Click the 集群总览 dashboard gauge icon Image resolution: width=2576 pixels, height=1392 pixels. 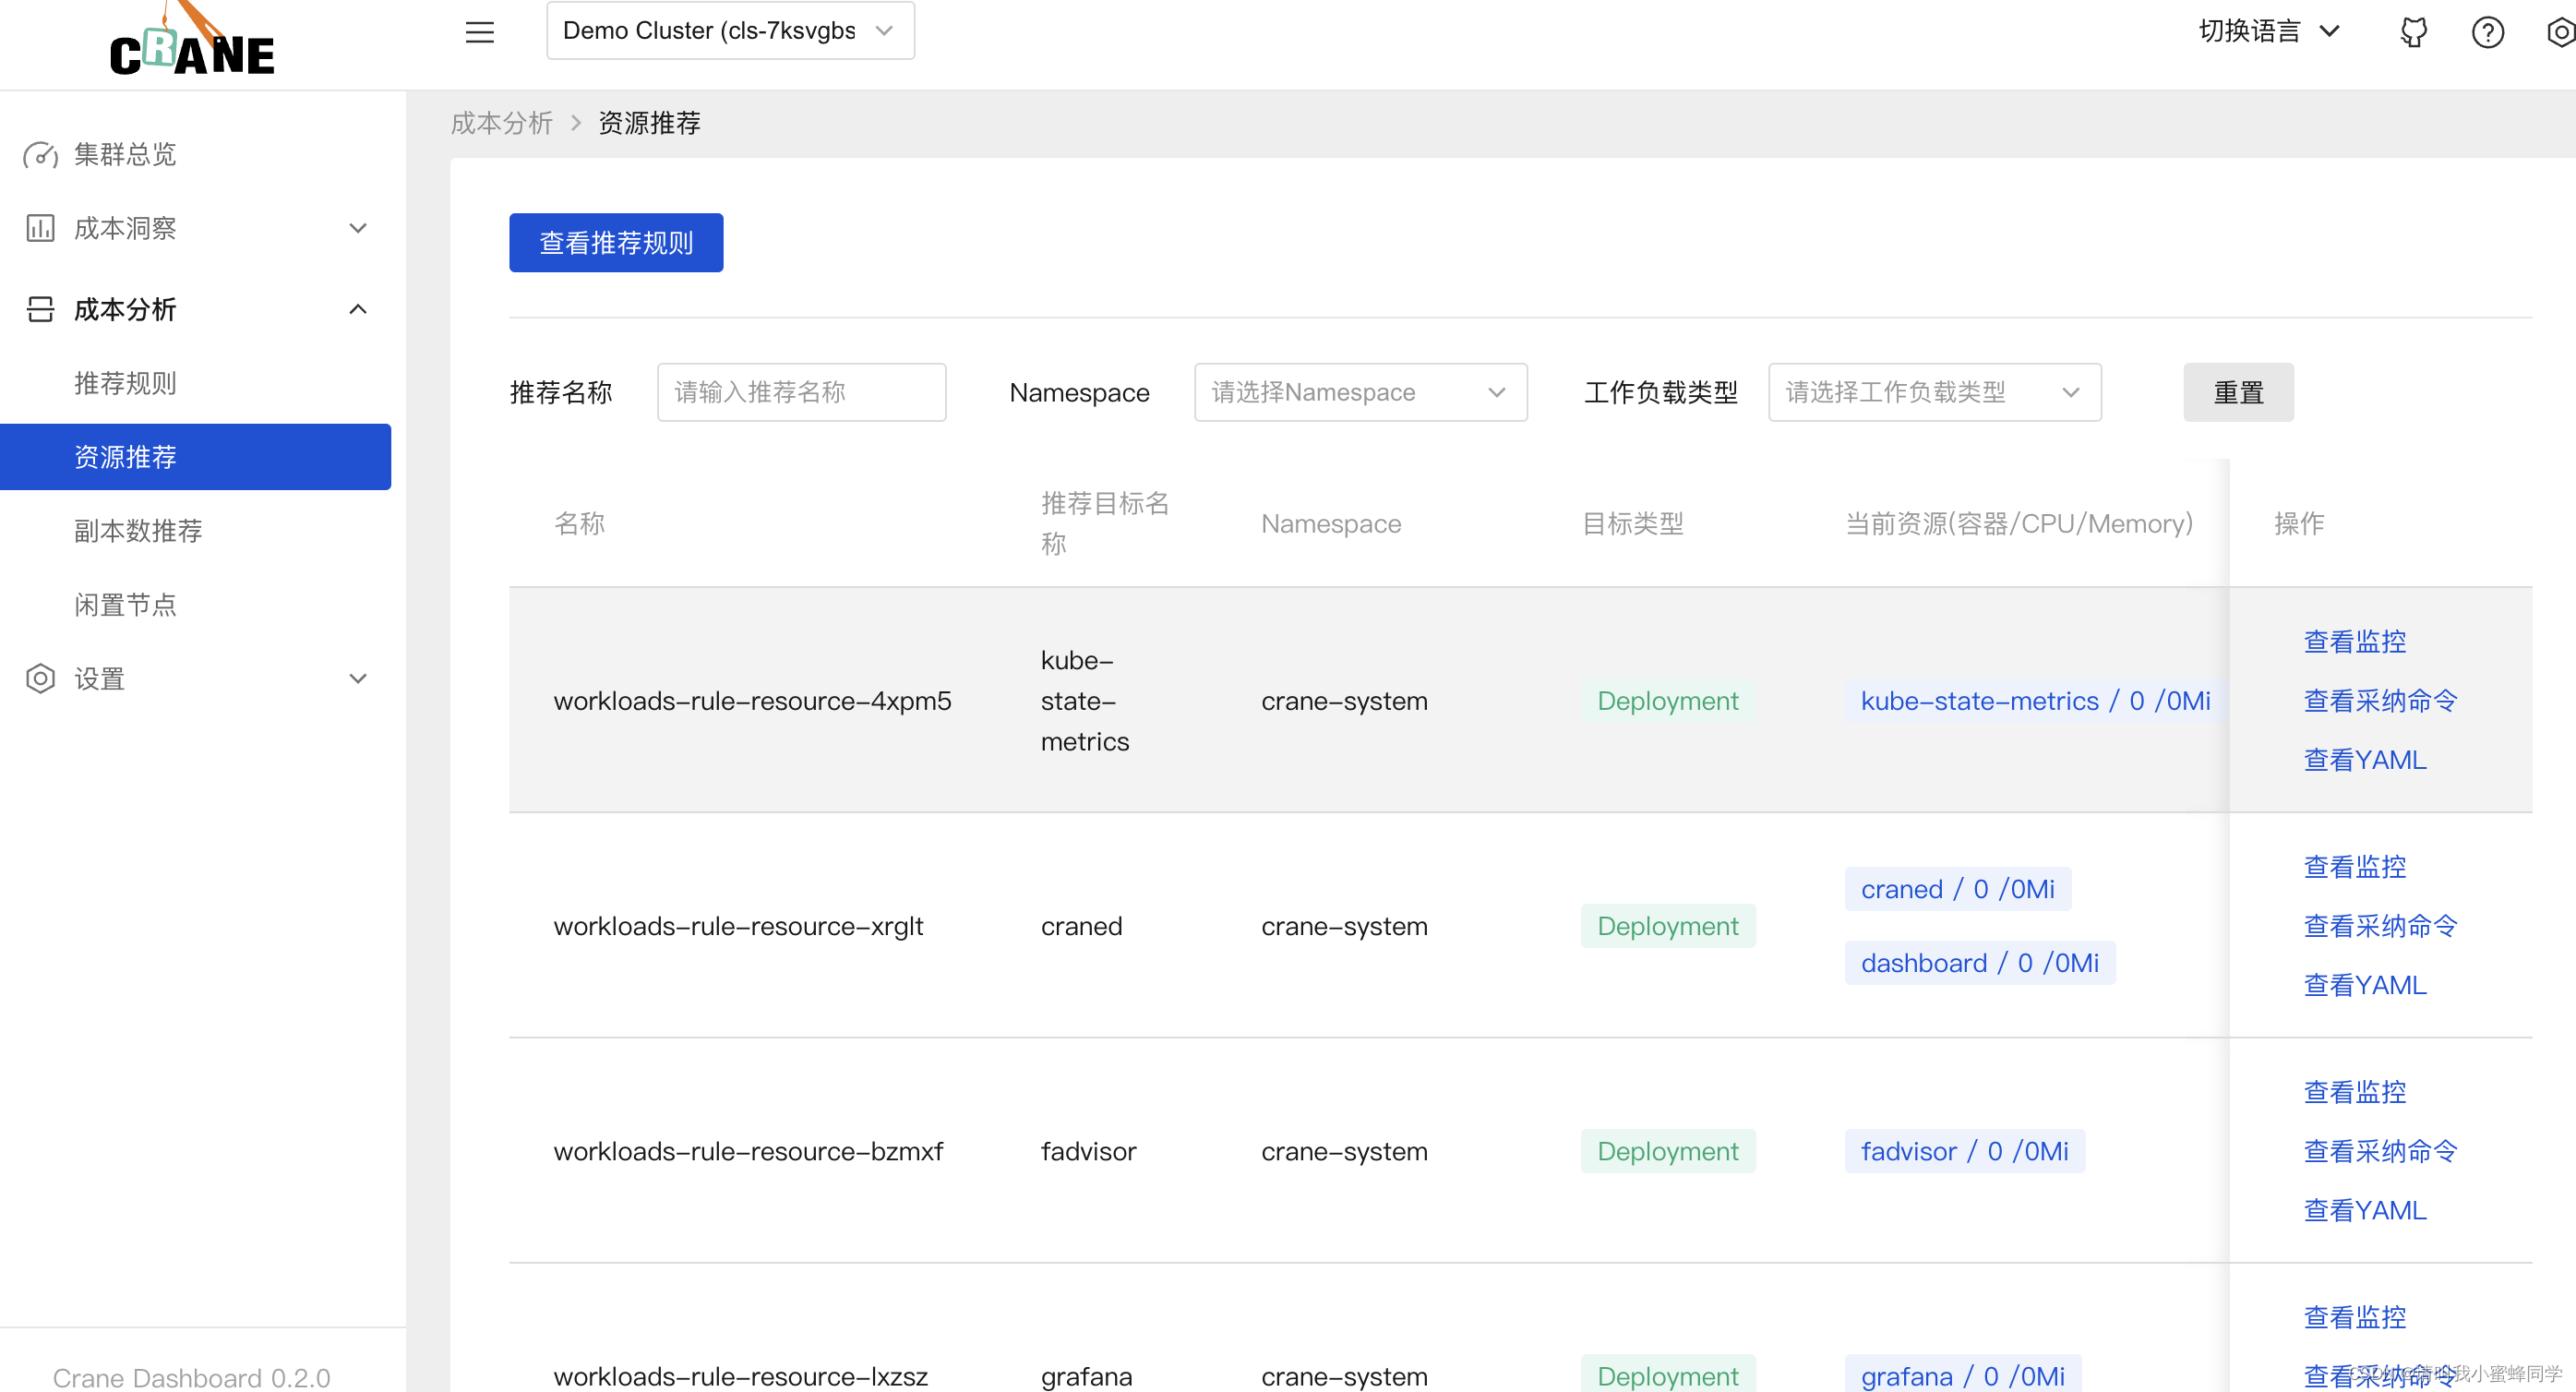tap(40, 155)
